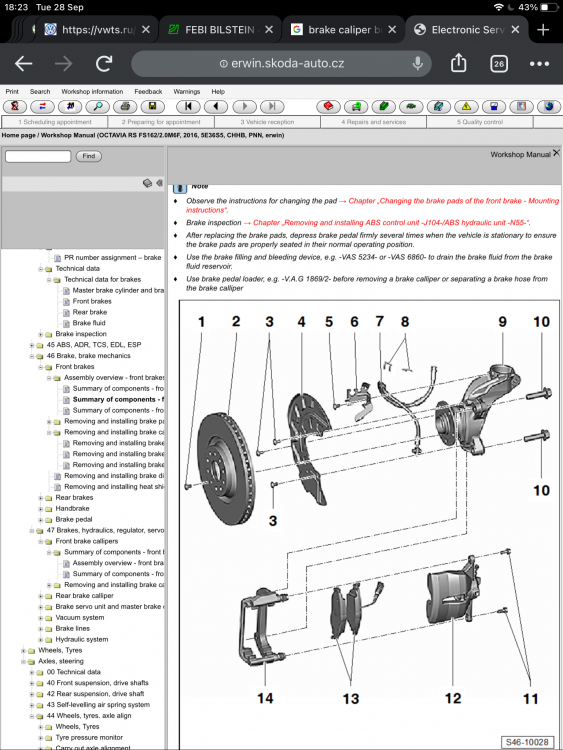Select Removing and installing heat shield item
This screenshot has width=563, height=750.
click(x=114, y=486)
